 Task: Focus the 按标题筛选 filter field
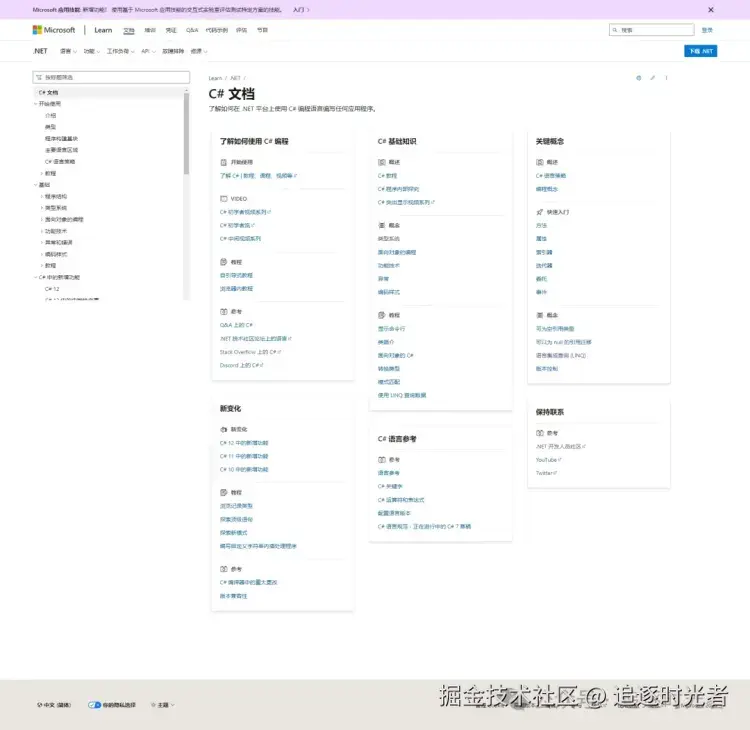point(111,77)
